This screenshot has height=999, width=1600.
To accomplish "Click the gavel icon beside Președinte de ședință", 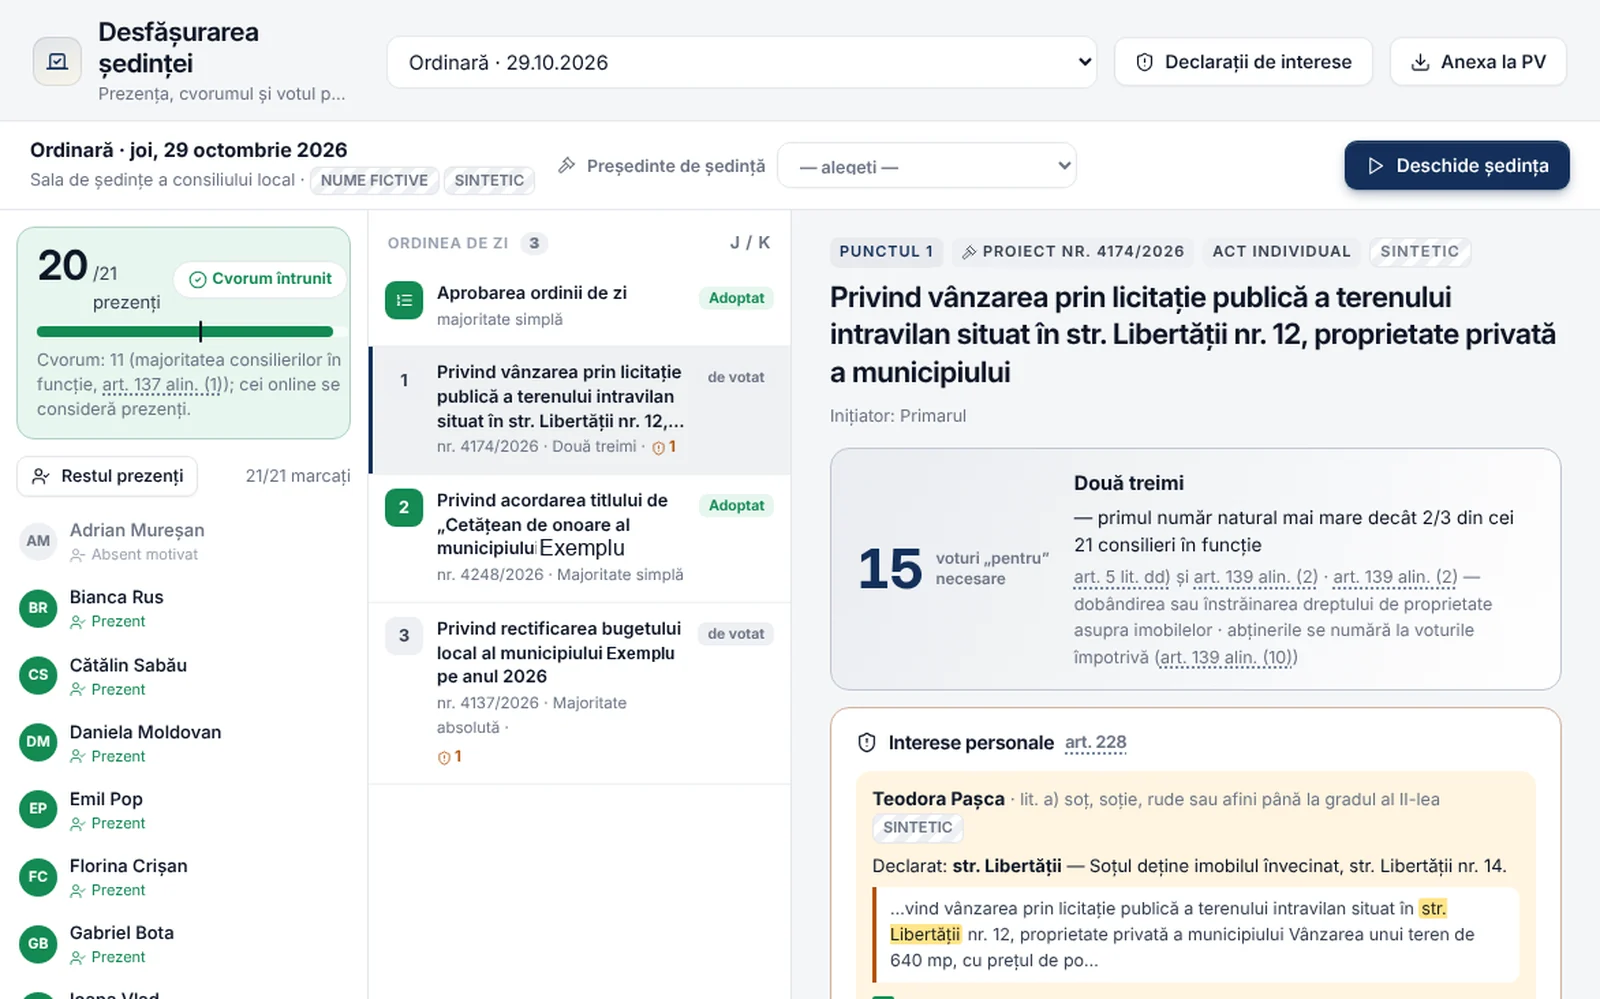I will (x=567, y=165).
